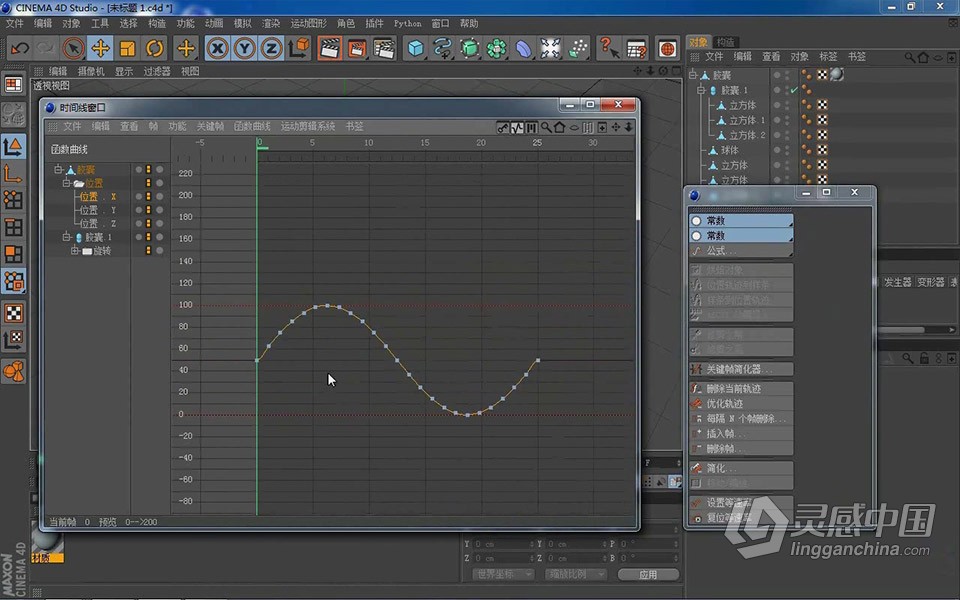Select the live selection arrow tool
Viewport: 960px width, 600px height.
[73, 48]
